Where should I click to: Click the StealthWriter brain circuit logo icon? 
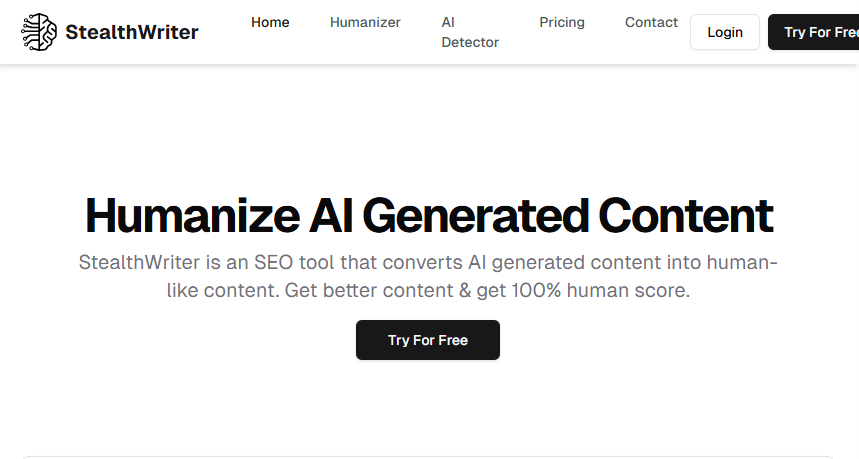coord(39,32)
